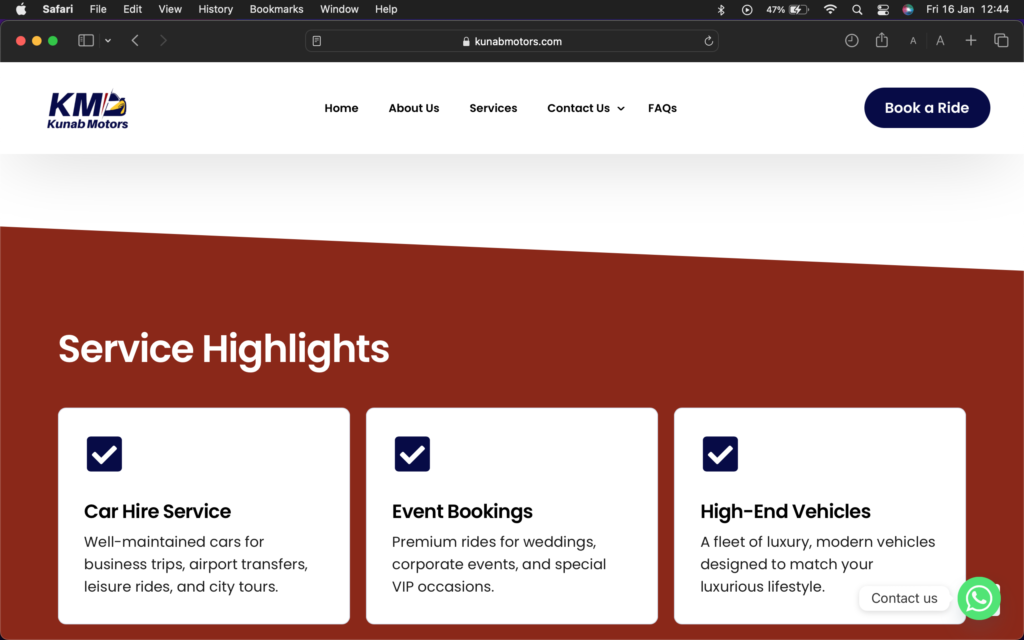
Task: Open the sidebar options dropdown arrow
Action: click(107, 41)
